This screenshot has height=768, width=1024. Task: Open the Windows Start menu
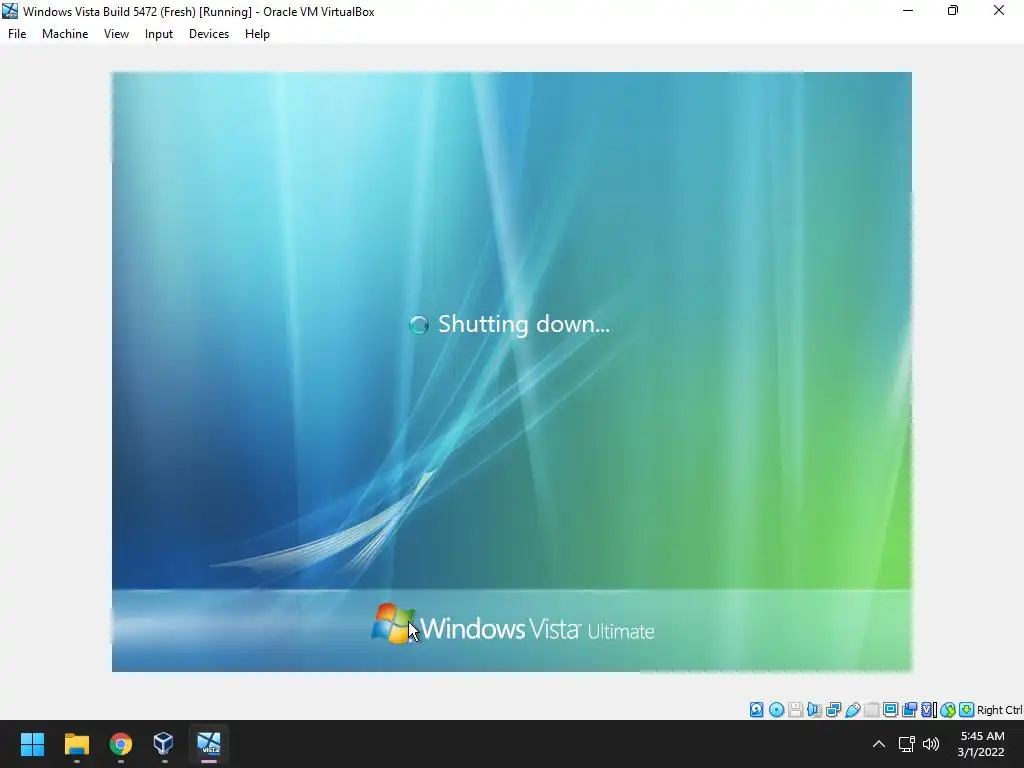tap(32, 744)
